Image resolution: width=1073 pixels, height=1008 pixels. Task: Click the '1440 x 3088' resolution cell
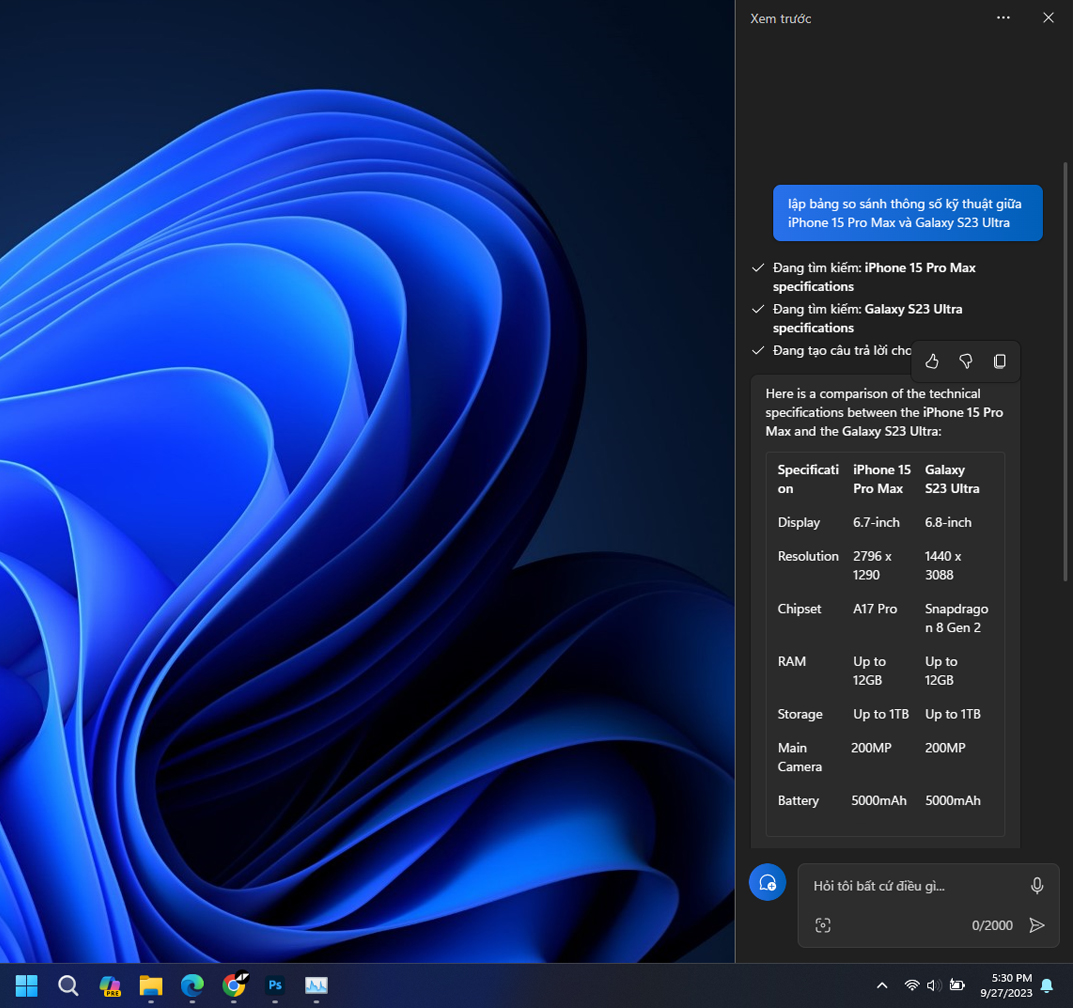tap(943, 565)
